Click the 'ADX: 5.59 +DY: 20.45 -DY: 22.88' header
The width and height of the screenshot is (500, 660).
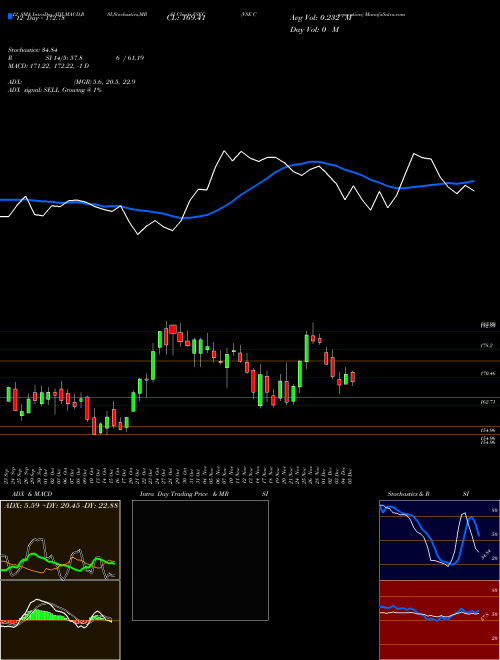pos(61,506)
